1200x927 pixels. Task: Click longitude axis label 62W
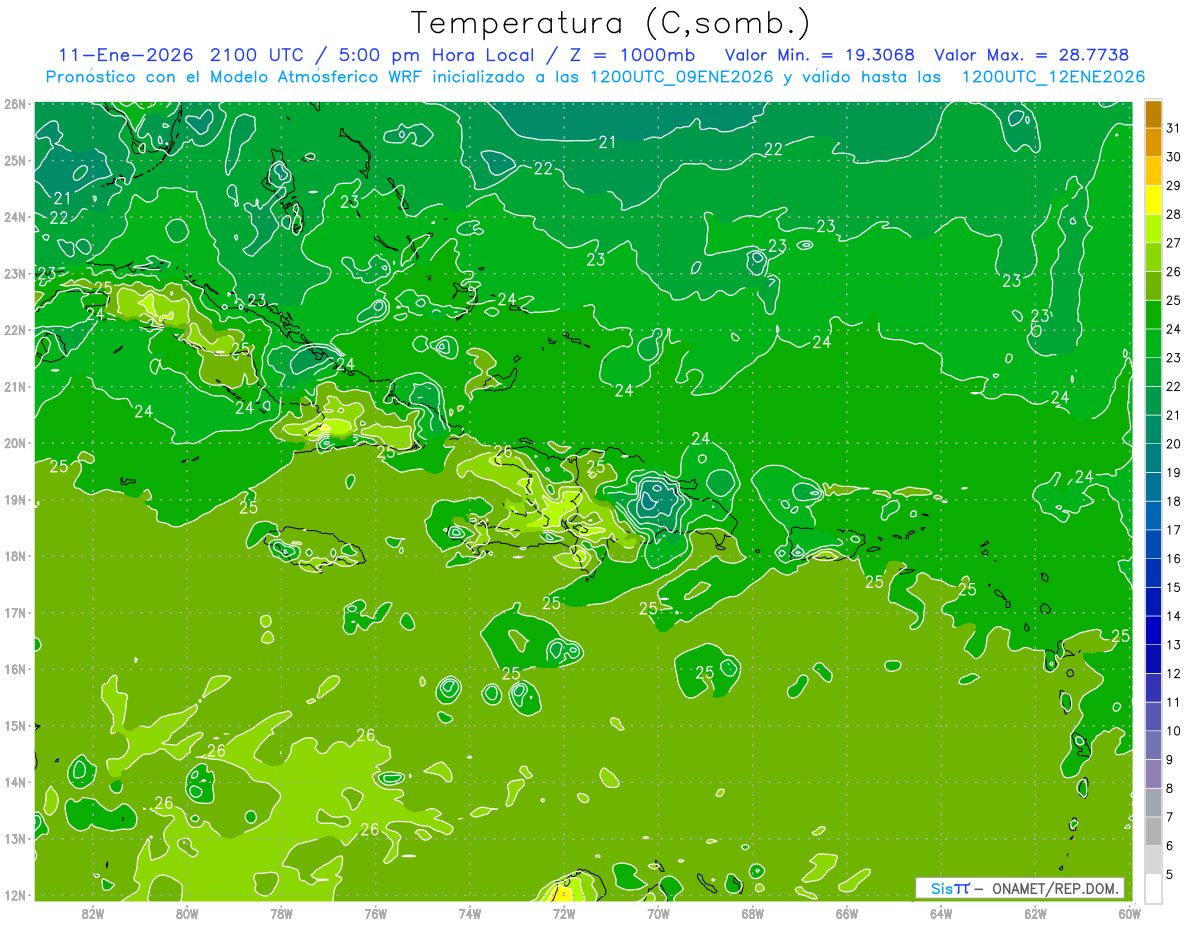(1035, 913)
